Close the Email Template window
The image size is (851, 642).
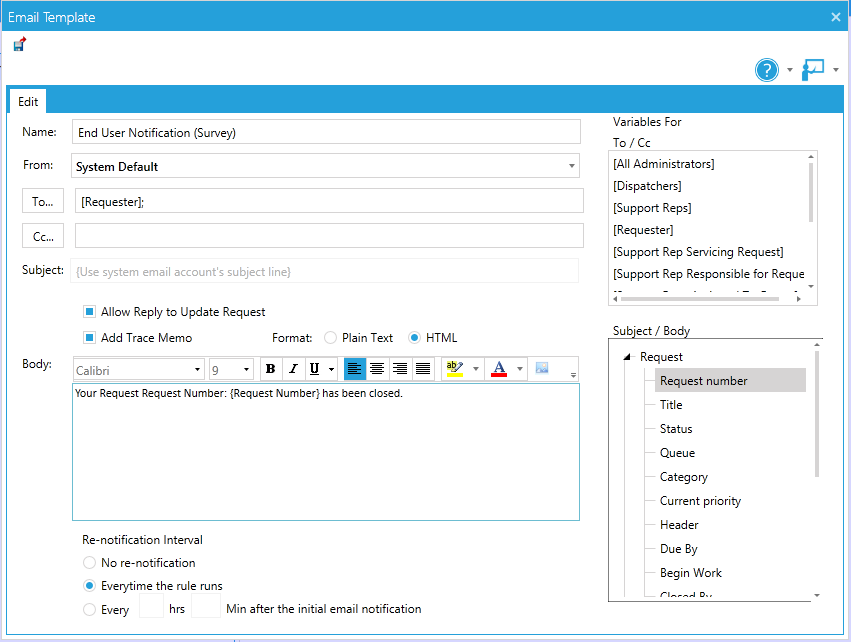tap(836, 17)
